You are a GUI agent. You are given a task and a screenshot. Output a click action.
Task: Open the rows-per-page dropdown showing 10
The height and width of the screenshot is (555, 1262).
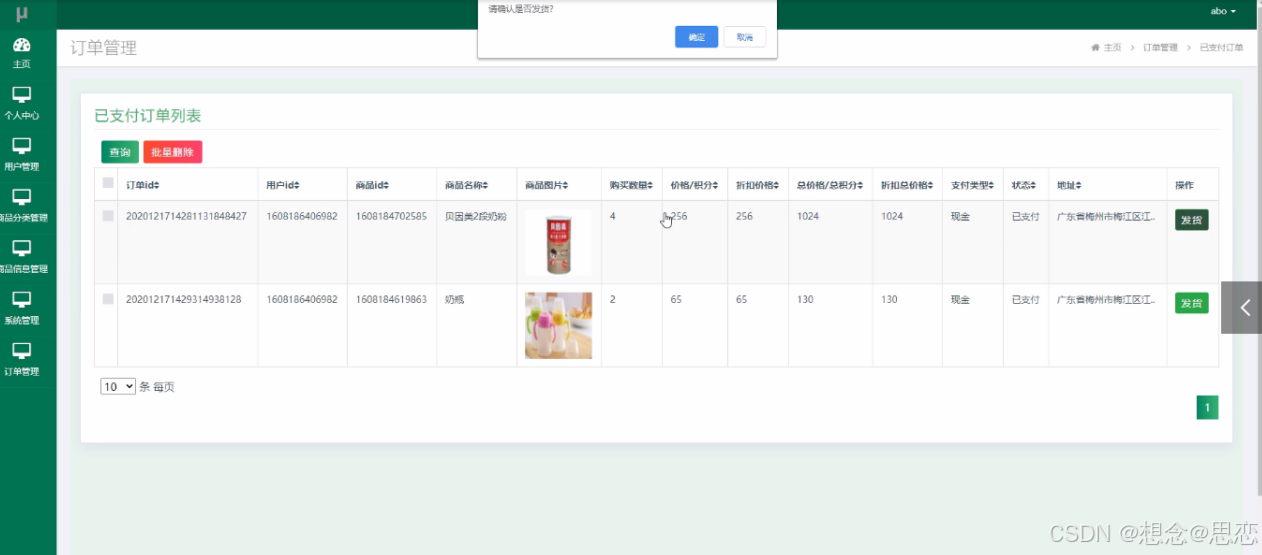click(118, 386)
